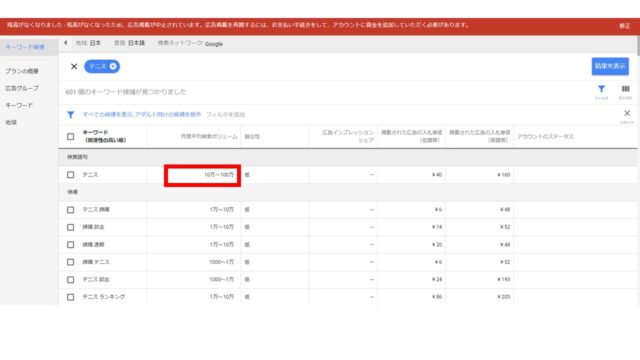Screen dimensions: 640x360
Task: Check the box for テニス ランキング row
Action: click(71, 297)
